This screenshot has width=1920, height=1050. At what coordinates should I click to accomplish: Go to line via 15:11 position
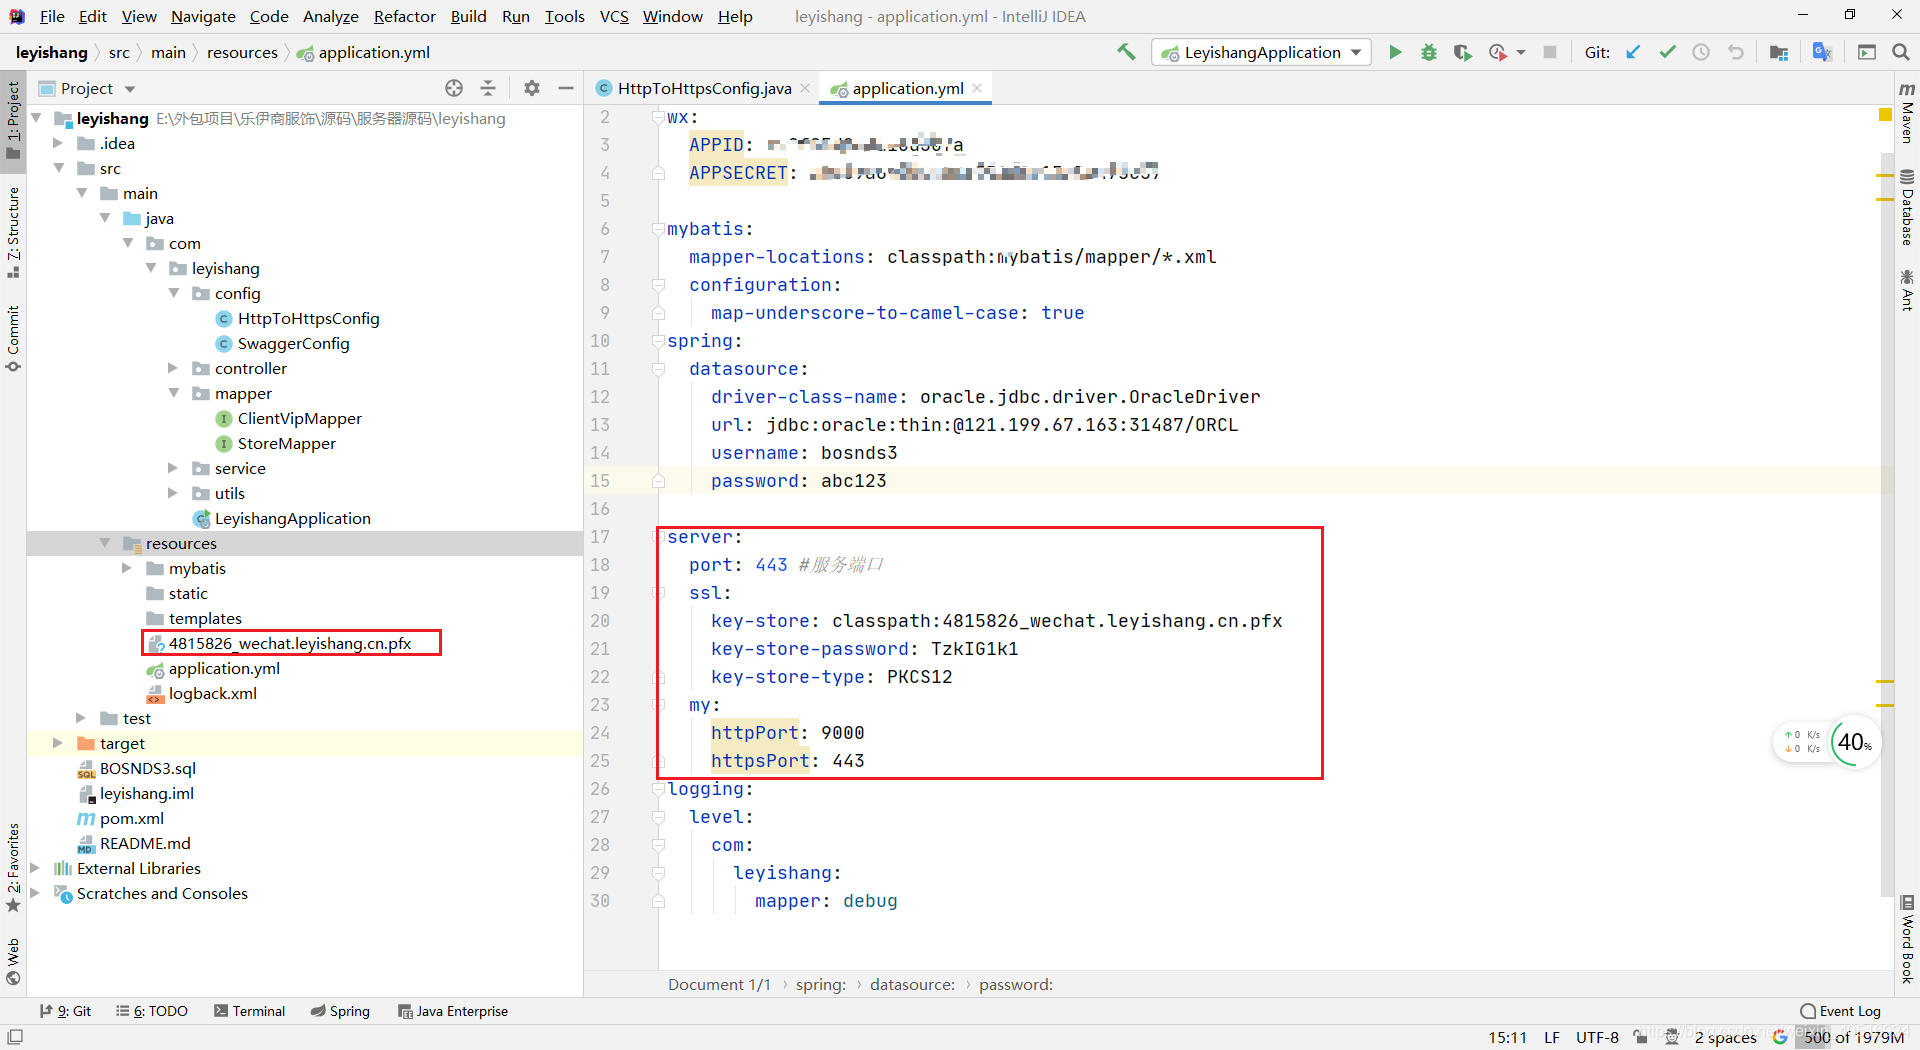click(1507, 1037)
